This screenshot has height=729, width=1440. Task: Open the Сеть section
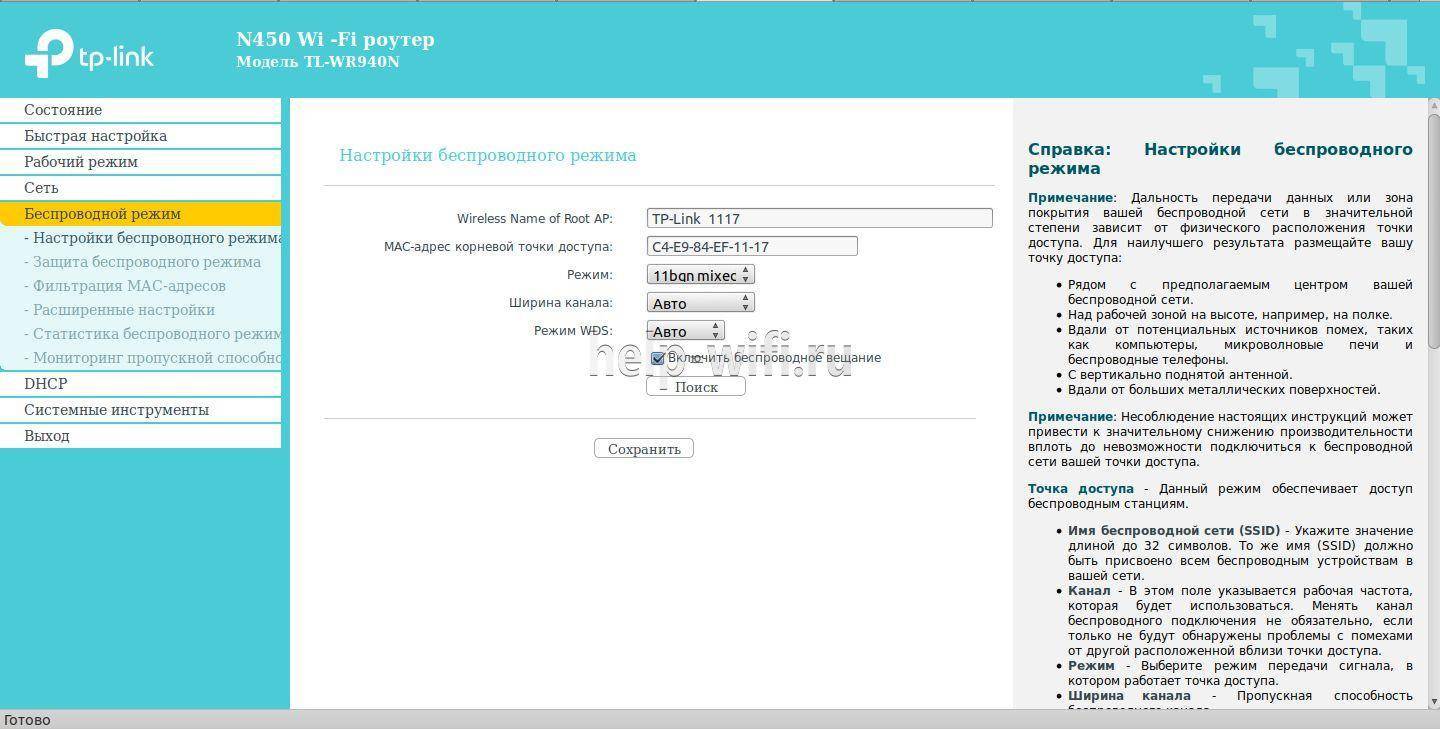click(x=41, y=188)
